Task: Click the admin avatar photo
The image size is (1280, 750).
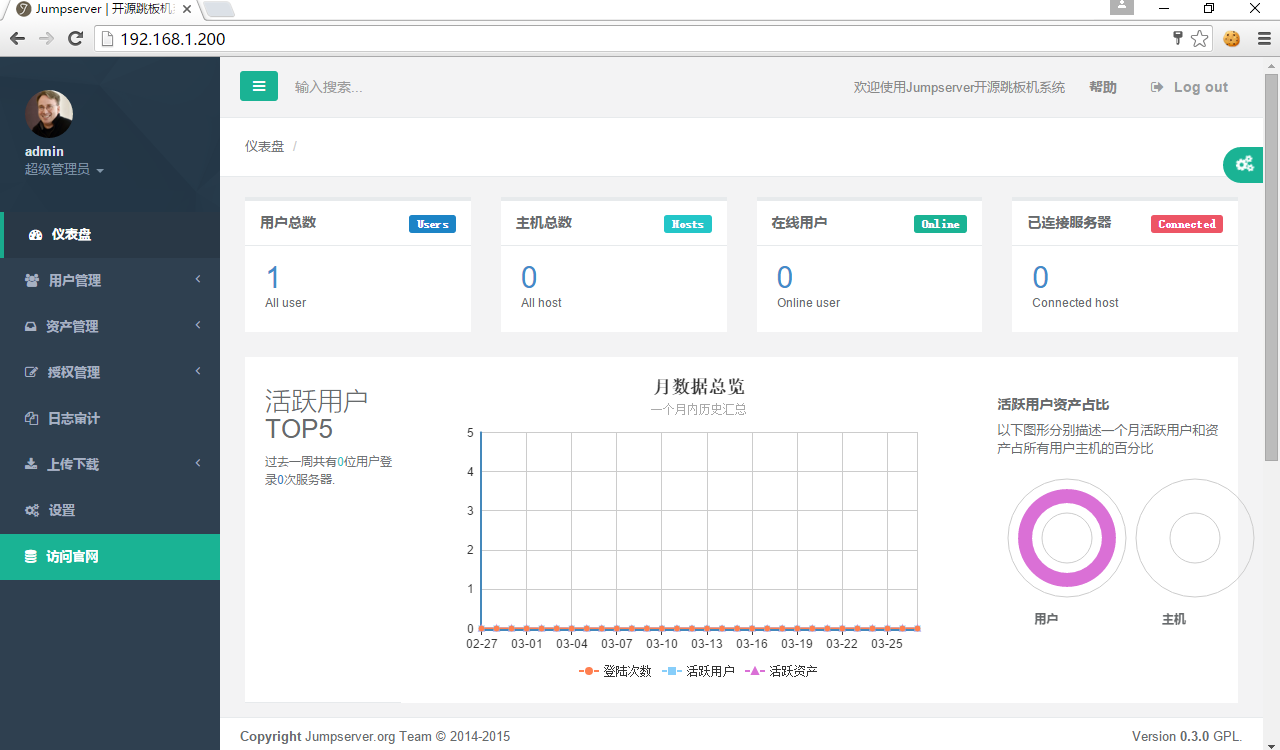Action: (49, 114)
